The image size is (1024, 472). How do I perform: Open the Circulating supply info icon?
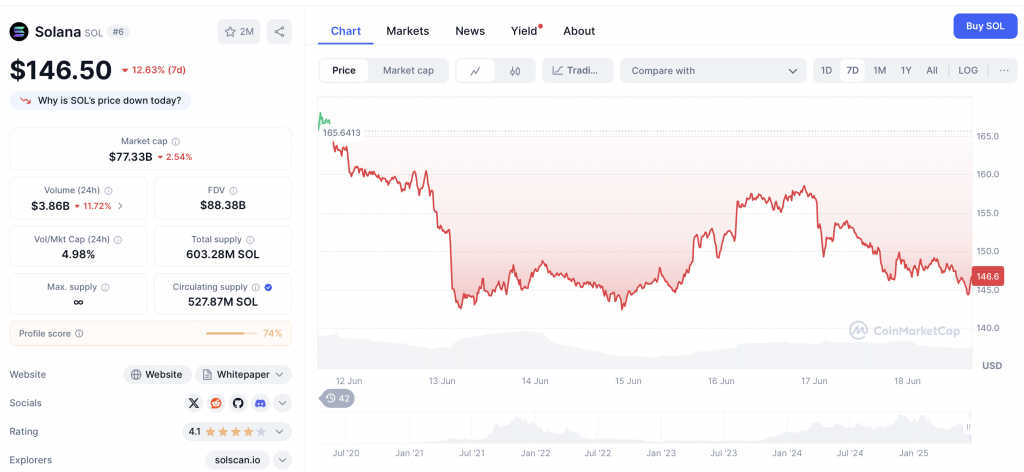tap(255, 287)
